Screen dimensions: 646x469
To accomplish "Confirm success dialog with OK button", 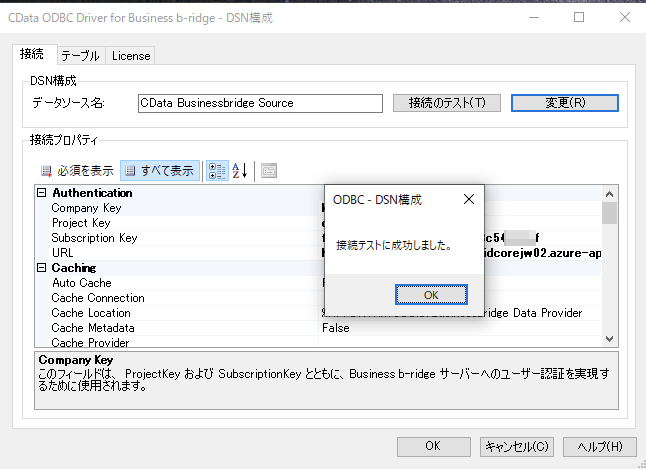I will [431, 295].
